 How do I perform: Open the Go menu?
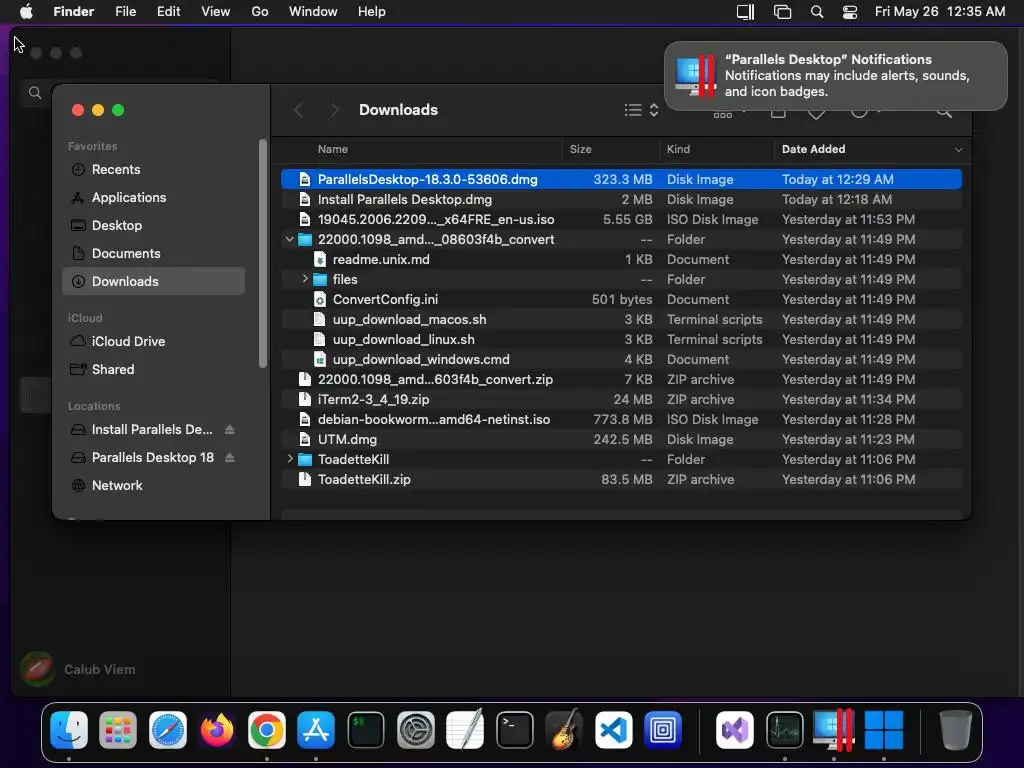coord(260,12)
